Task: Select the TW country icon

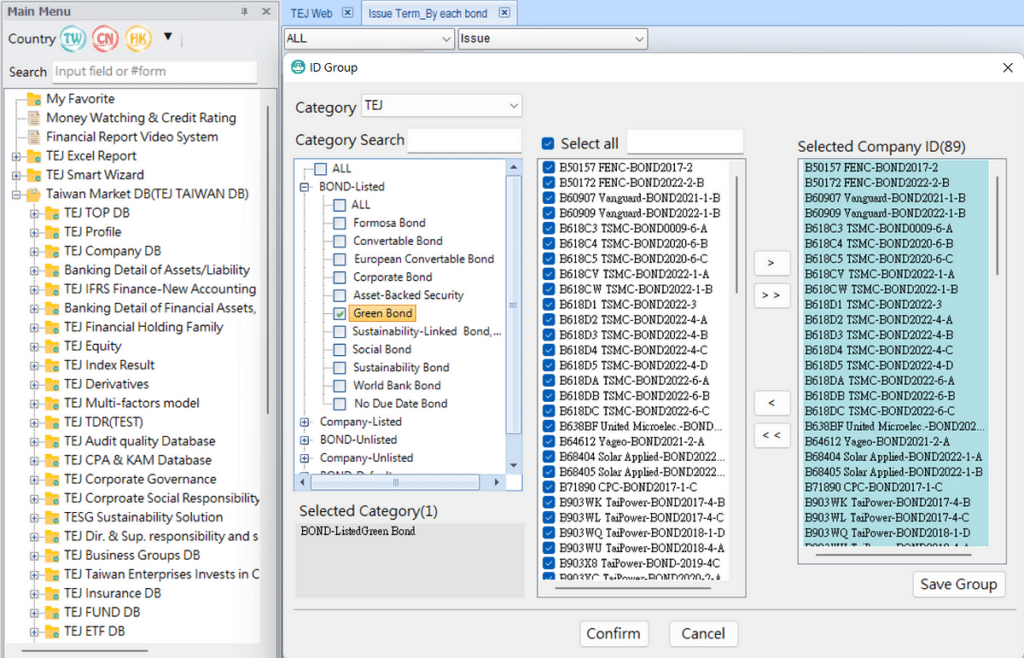Action: coord(73,39)
